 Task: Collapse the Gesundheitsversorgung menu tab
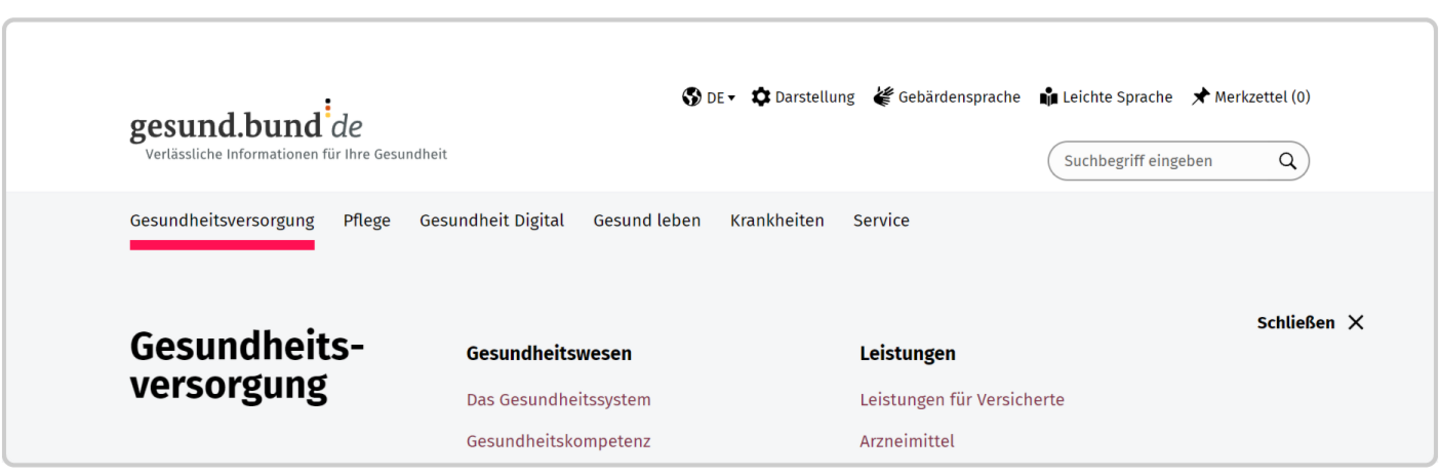(222, 221)
